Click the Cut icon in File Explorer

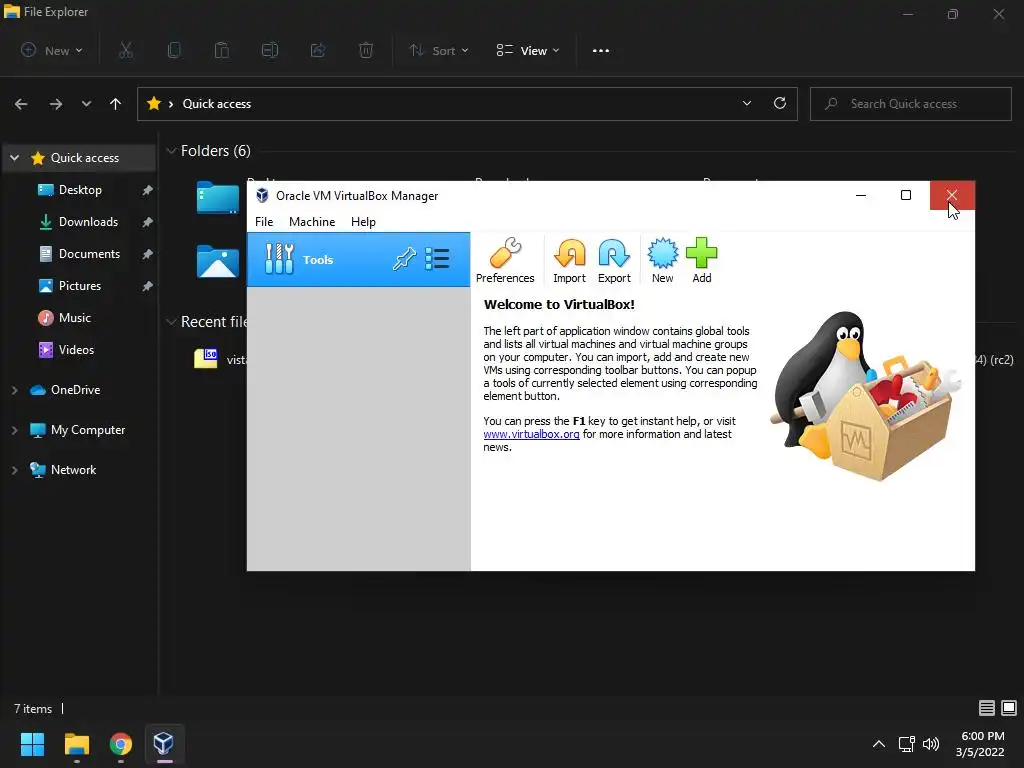click(x=126, y=50)
